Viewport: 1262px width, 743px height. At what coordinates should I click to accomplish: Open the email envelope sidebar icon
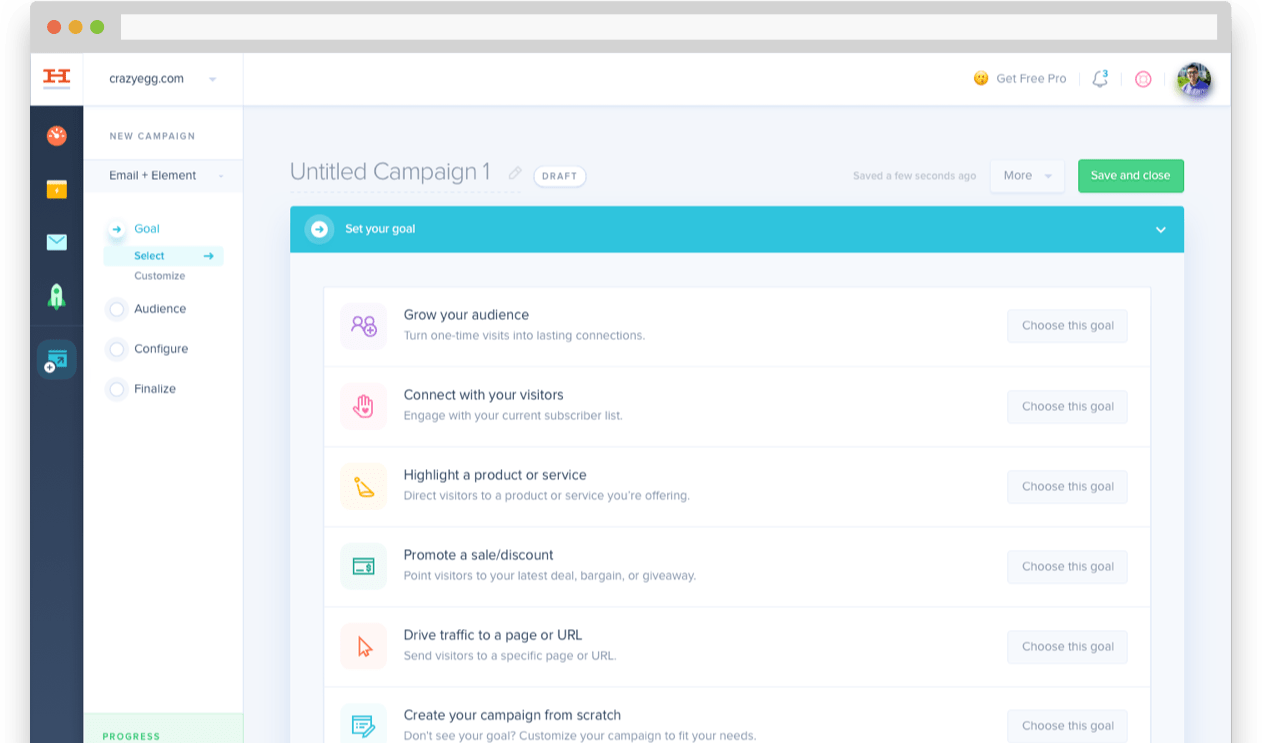pyautogui.click(x=57, y=242)
